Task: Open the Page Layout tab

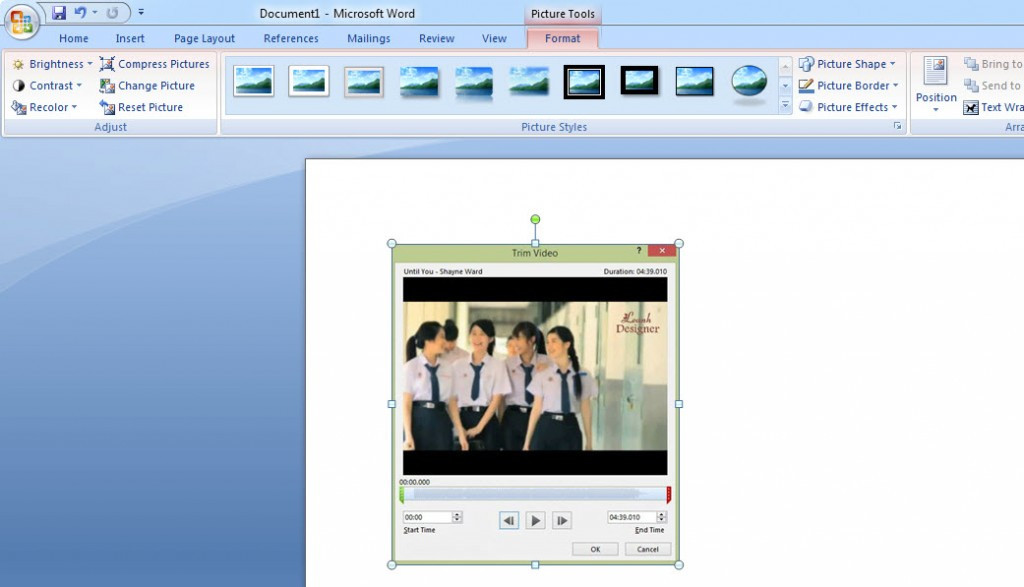Action: 204,39
